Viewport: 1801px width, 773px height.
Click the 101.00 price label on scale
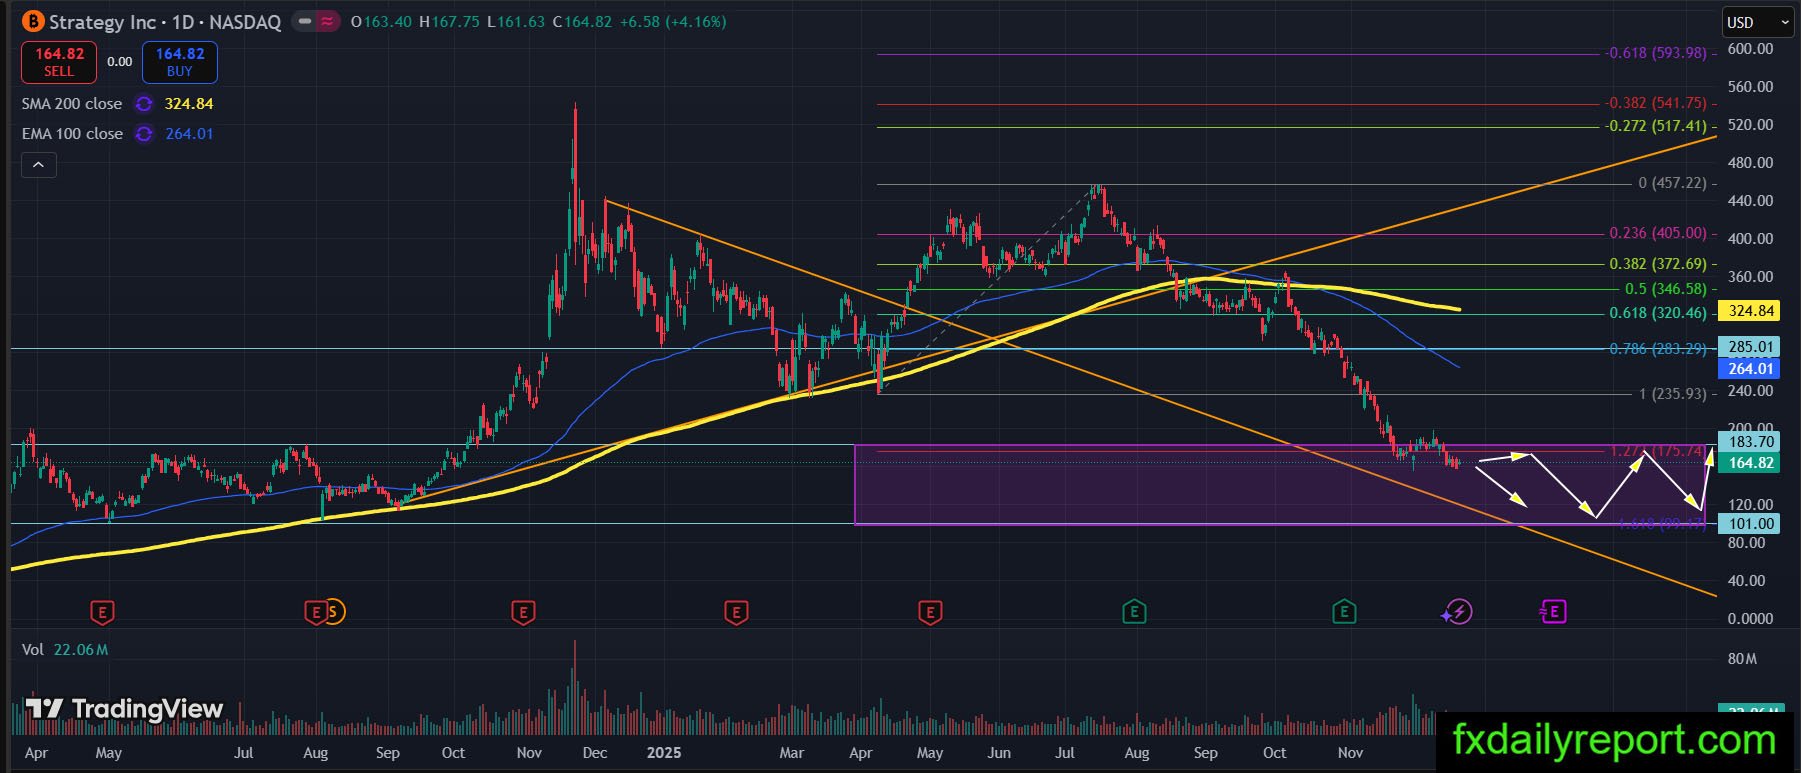click(x=1751, y=523)
